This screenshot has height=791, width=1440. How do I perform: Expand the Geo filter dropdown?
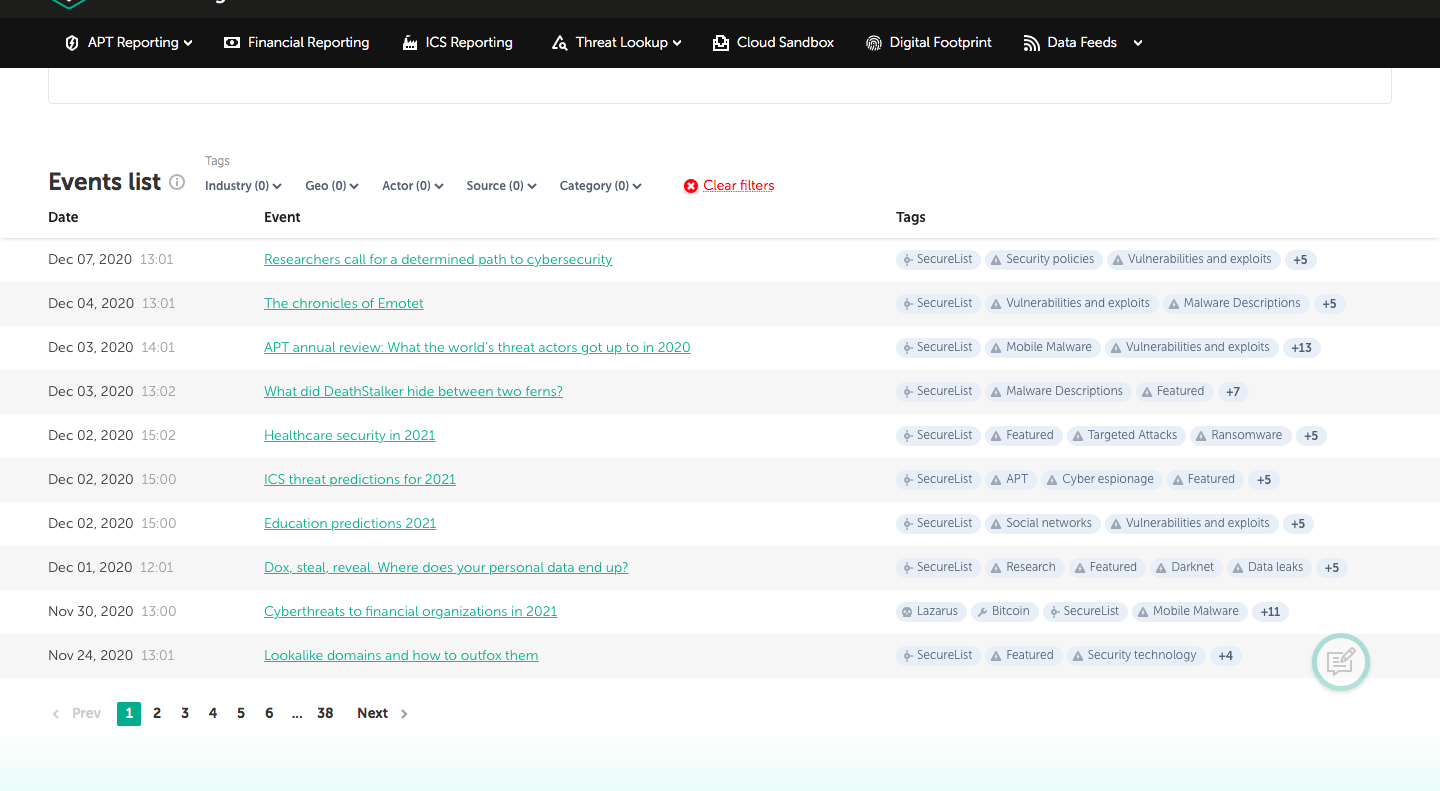(x=332, y=186)
